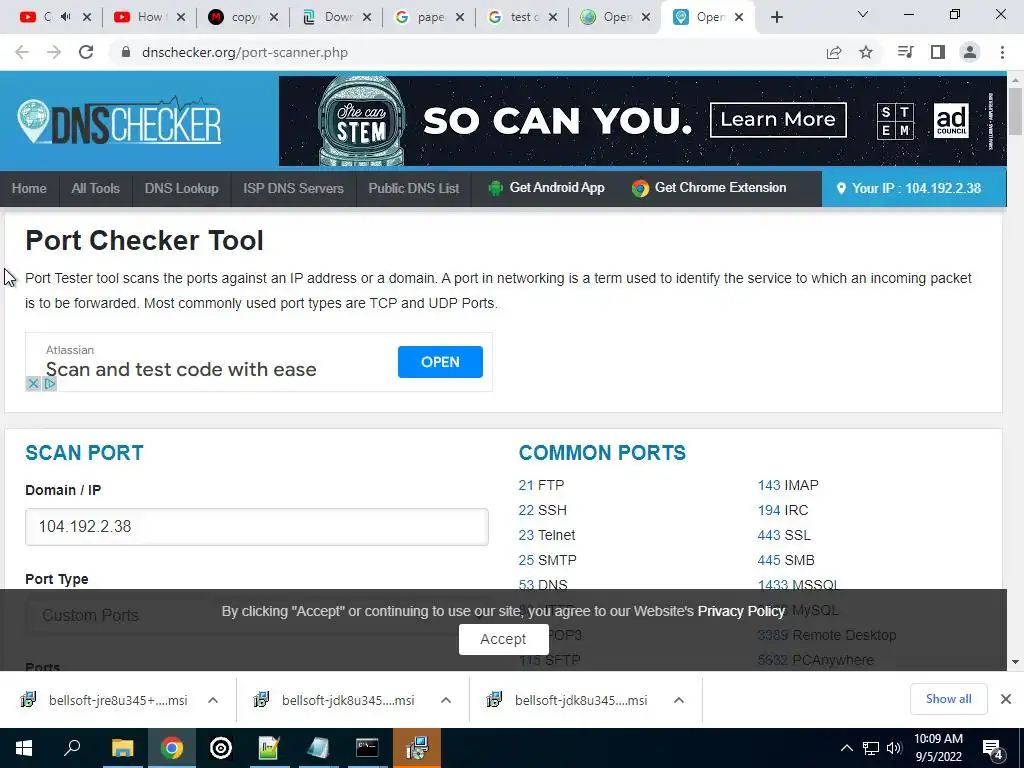The width and height of the screenshot is (1024, 768).
Task: Click the tab search chevron
Action: 863,14
